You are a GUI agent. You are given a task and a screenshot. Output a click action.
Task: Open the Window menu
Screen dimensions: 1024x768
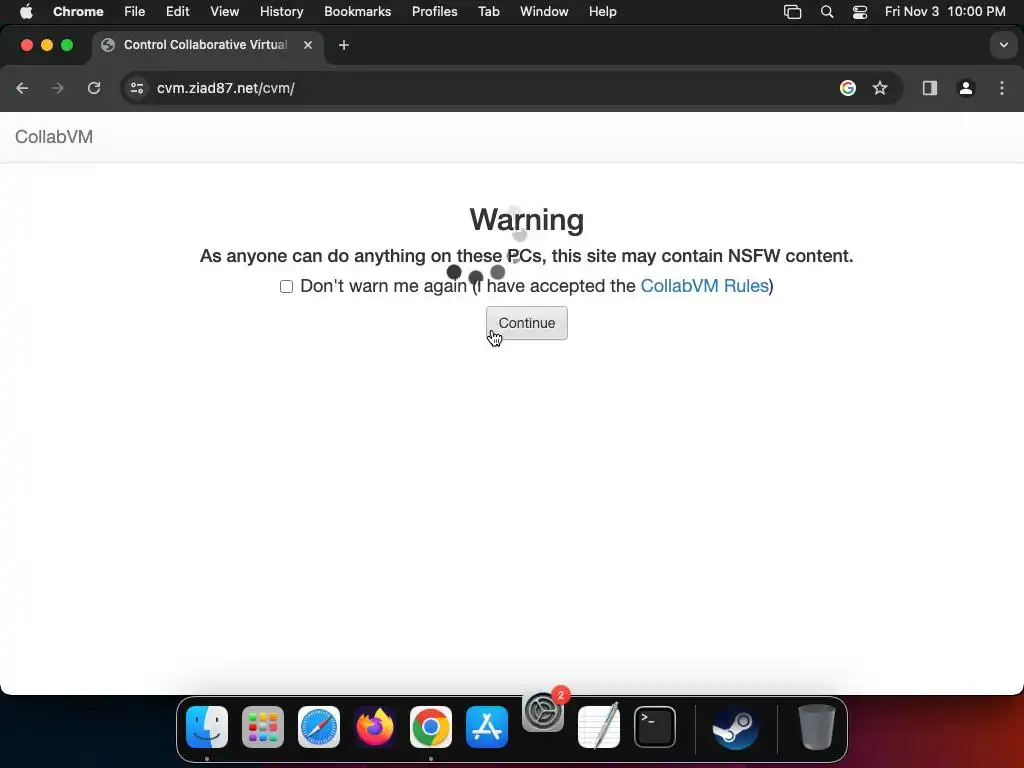544,12
